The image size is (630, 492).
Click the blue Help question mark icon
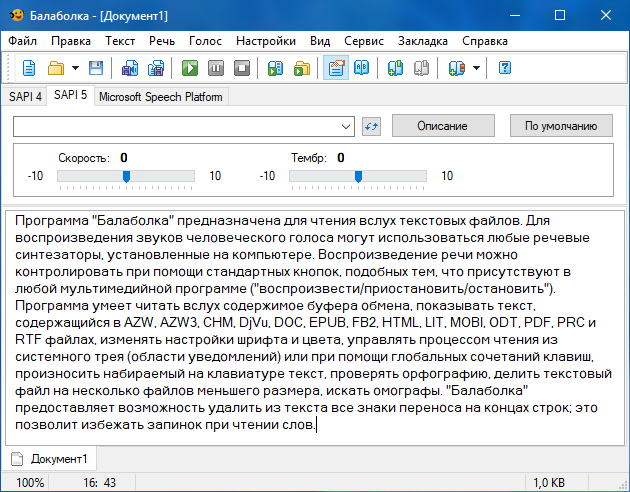(505, 68)
